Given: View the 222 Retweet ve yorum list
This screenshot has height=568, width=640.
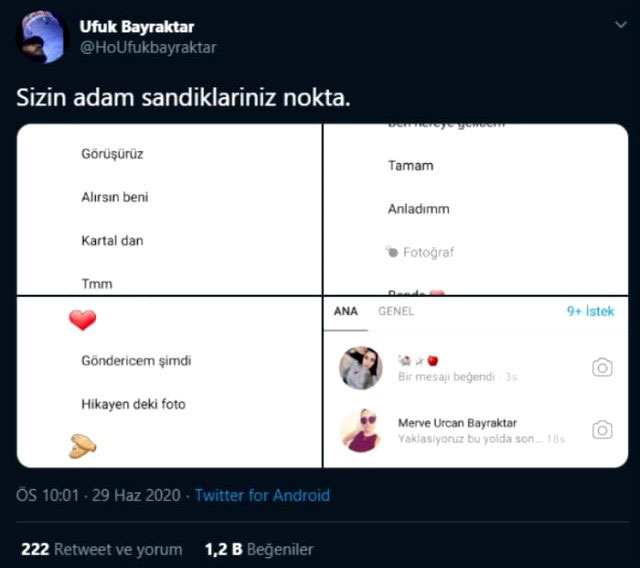Looking at the screenshot, I should [102, 549].
